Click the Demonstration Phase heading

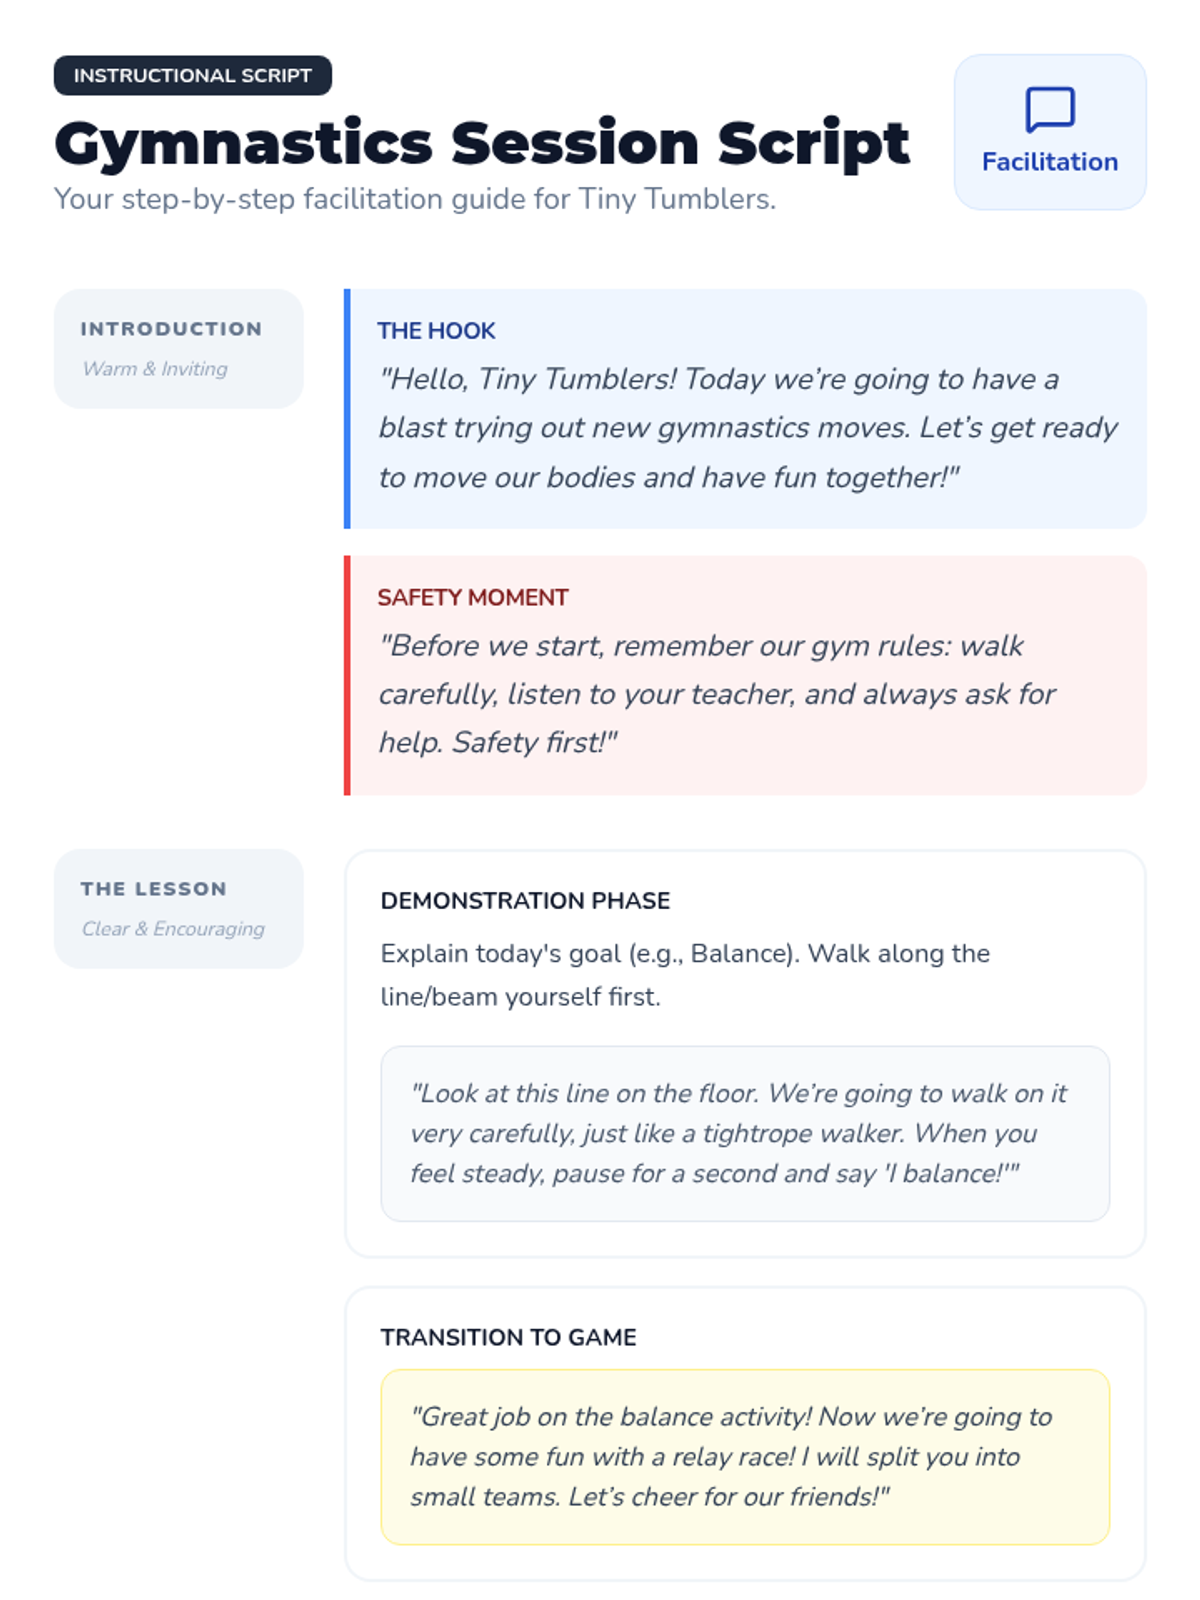pos(525,900)
